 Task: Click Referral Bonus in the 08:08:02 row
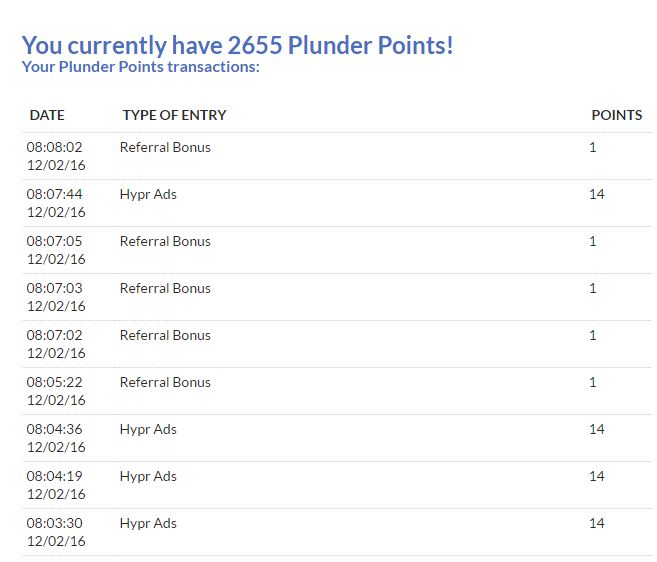tap(165, 147)
